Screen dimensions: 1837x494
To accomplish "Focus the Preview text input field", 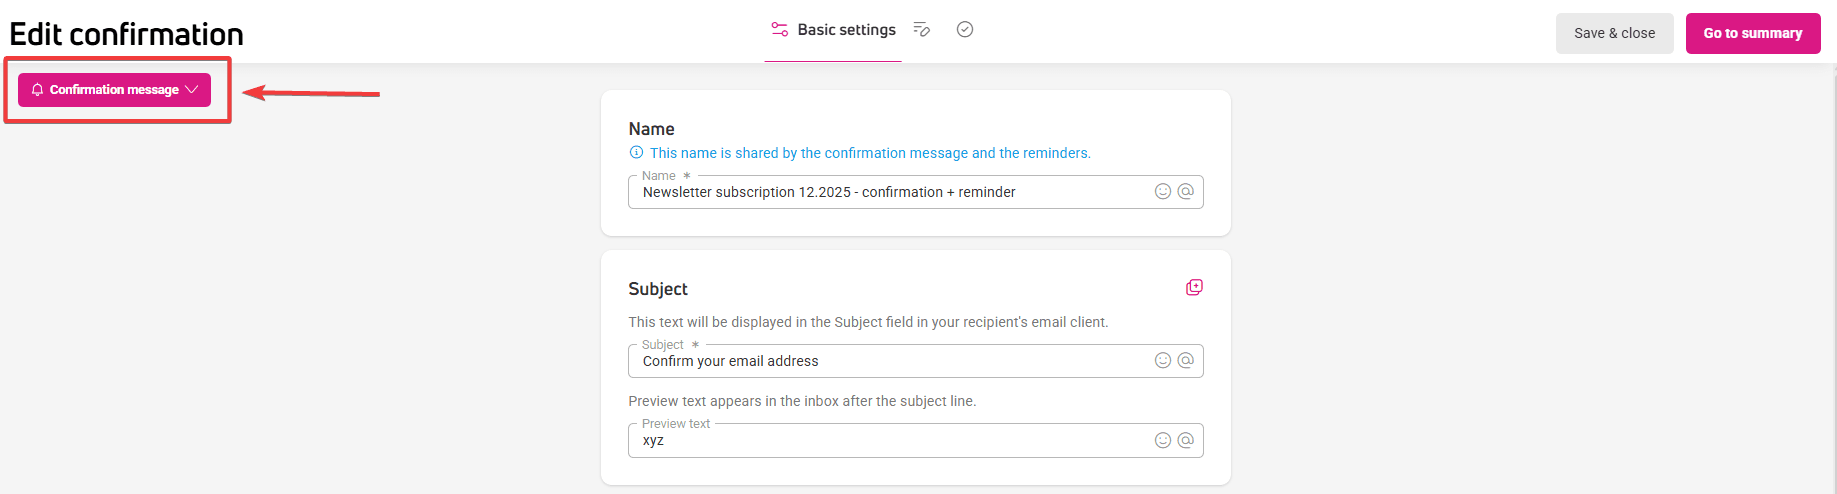I will point(890,441).
